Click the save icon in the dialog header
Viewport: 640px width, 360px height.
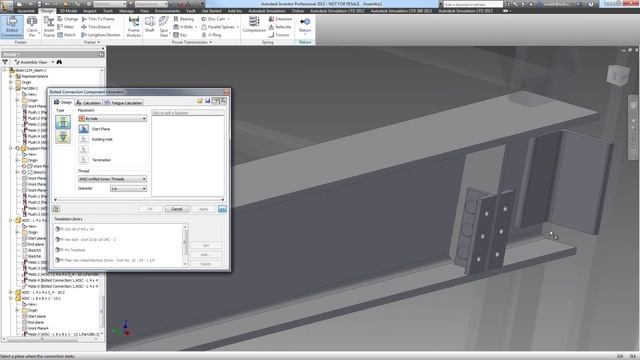[x=207, y=101]
